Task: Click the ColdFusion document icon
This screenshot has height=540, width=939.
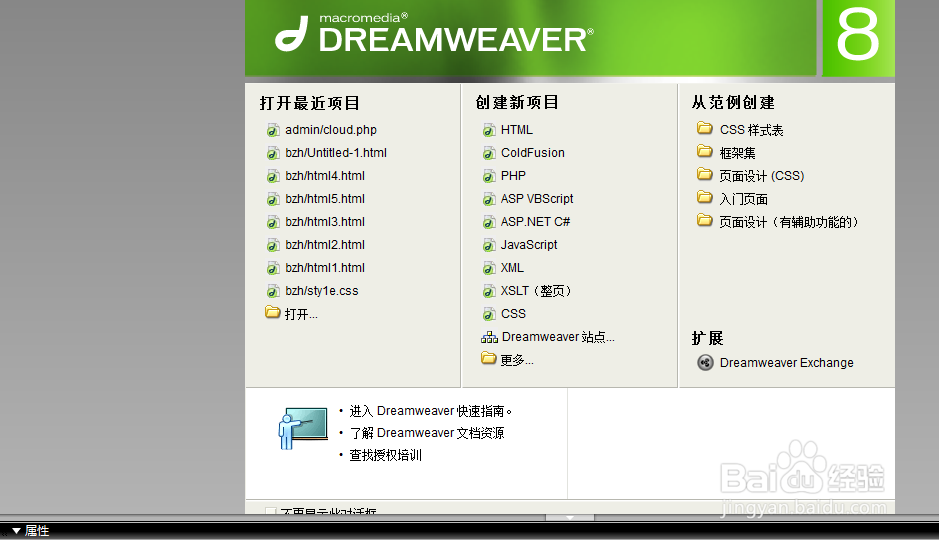Action: [489, 153]
